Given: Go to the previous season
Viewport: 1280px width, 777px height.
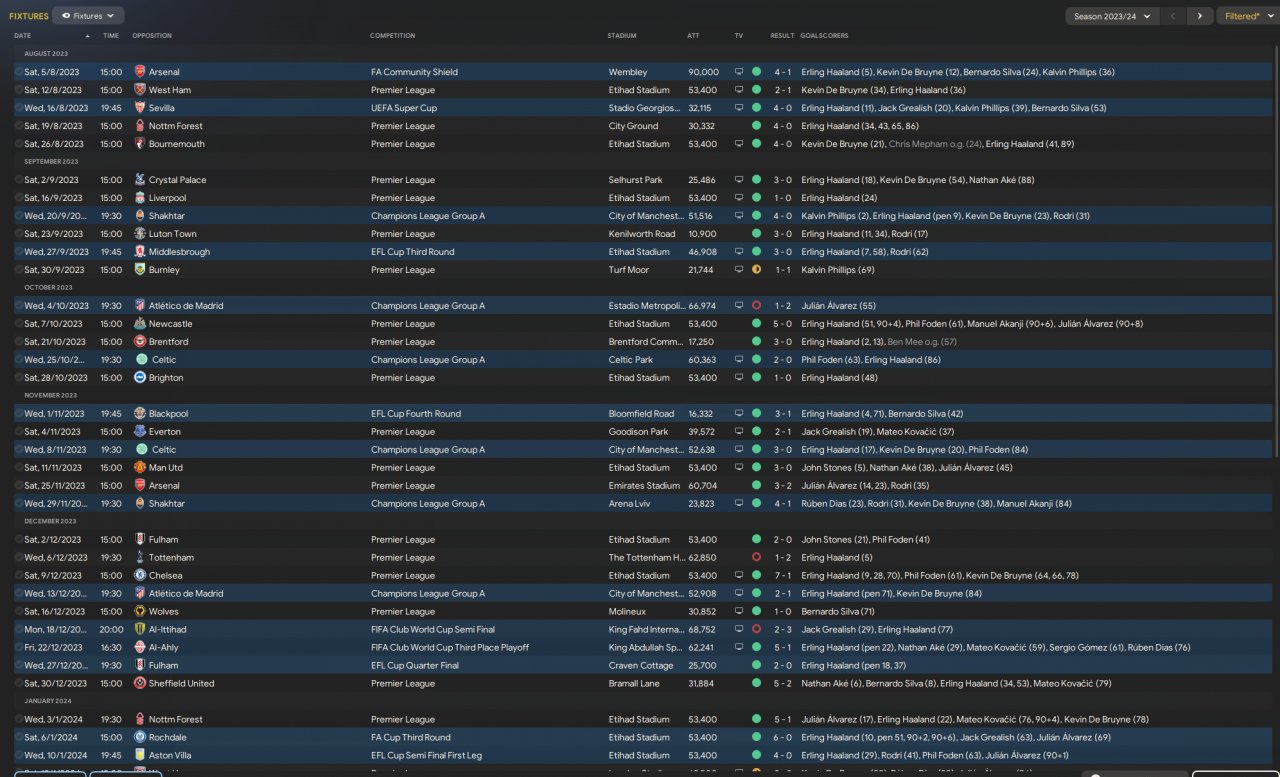Looking at the screenshot, I should pos(1174,16).
